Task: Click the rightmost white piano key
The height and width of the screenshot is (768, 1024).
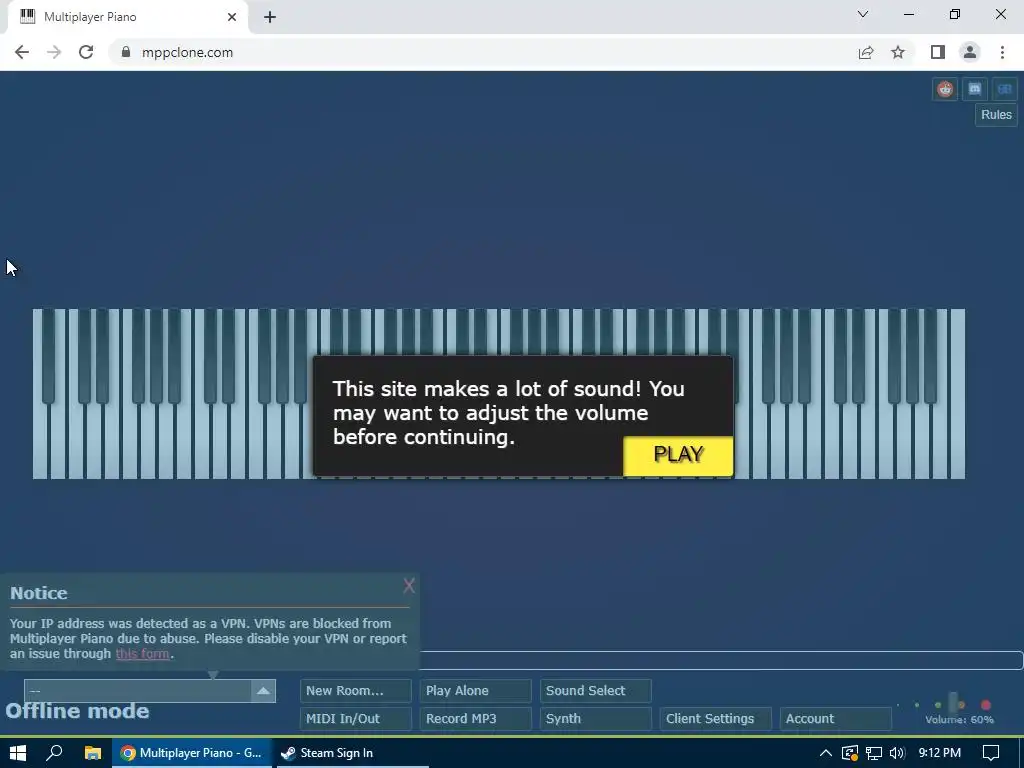Action: [x=958, y=394]
